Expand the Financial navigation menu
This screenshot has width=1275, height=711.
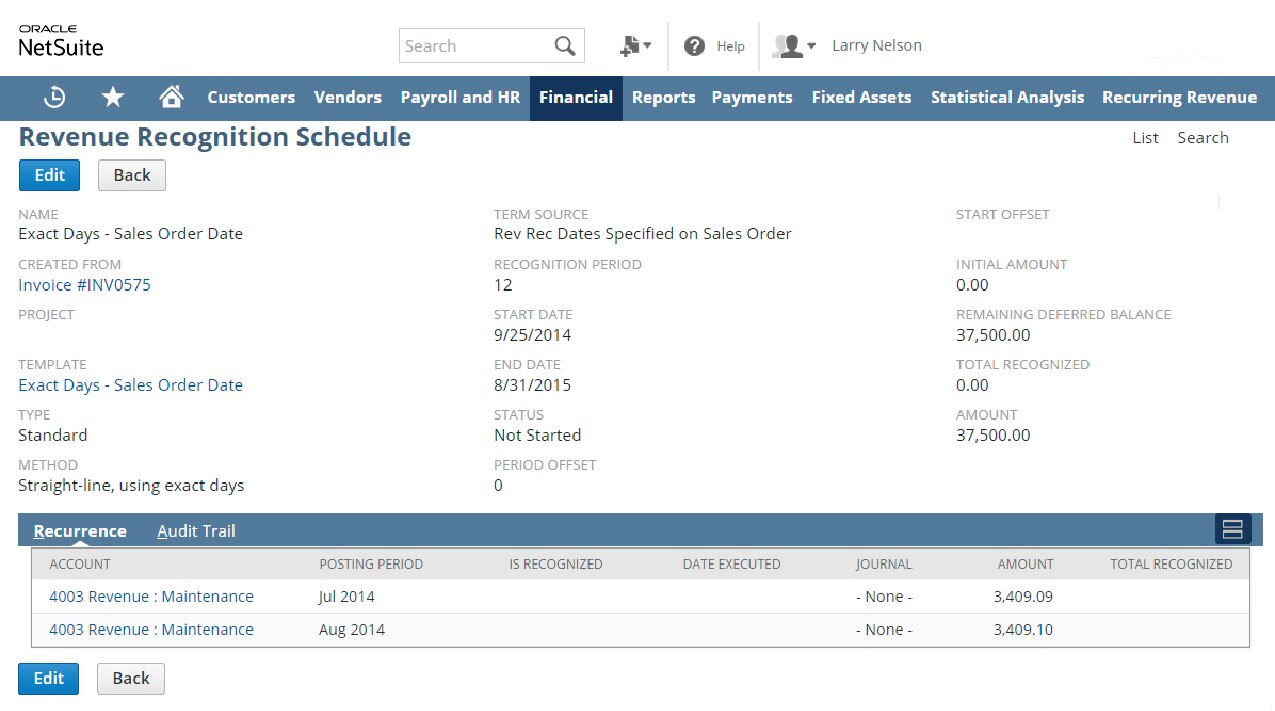pyautogui.click(x=575, y=97)
